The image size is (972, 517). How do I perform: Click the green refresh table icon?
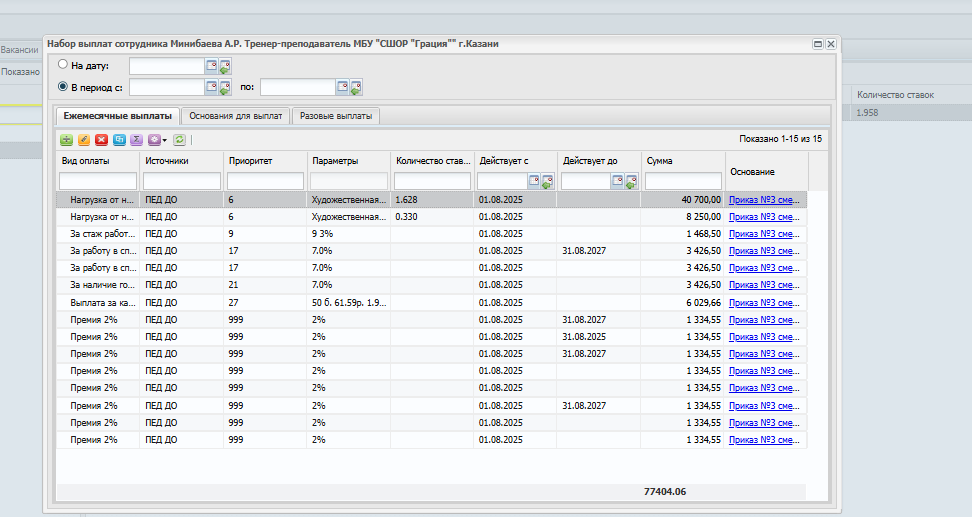point(179,140)
